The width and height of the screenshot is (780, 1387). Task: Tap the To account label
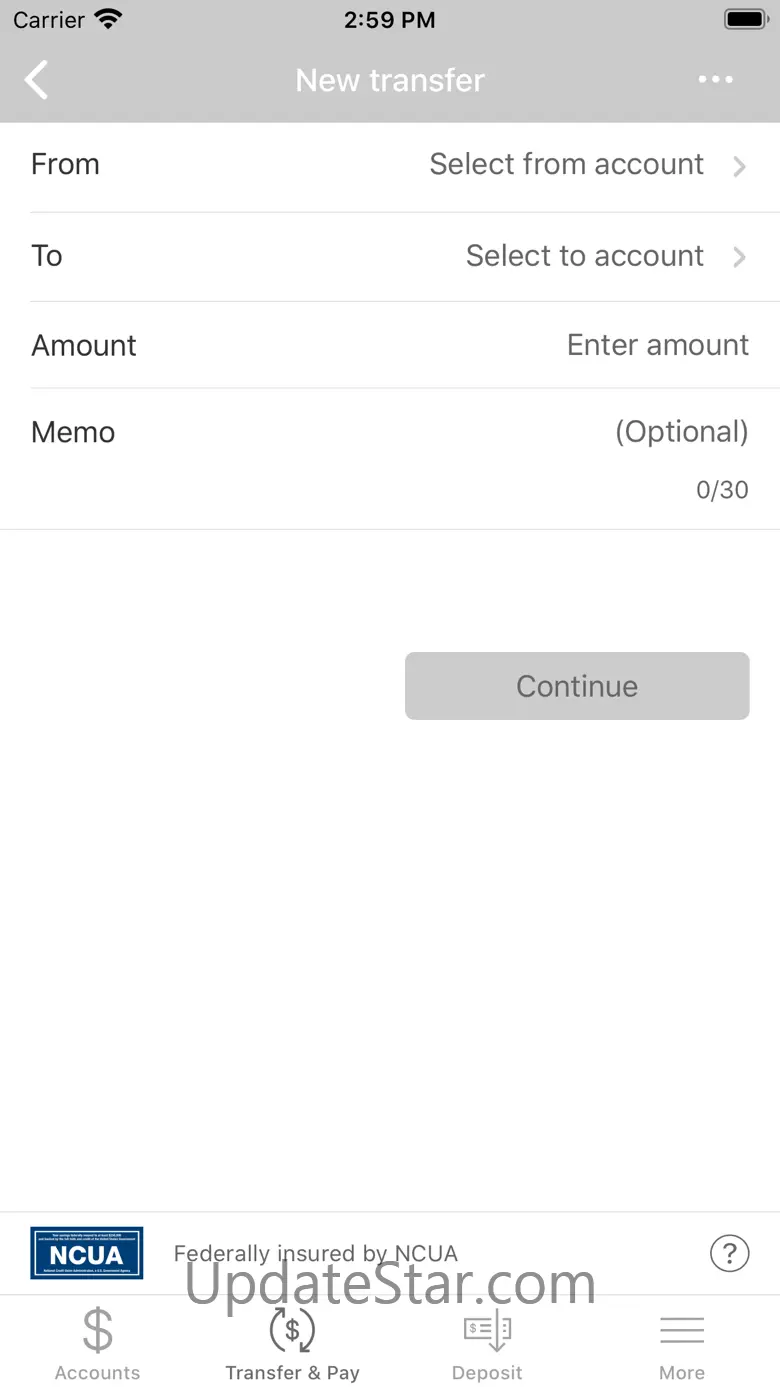pos(47,256)
